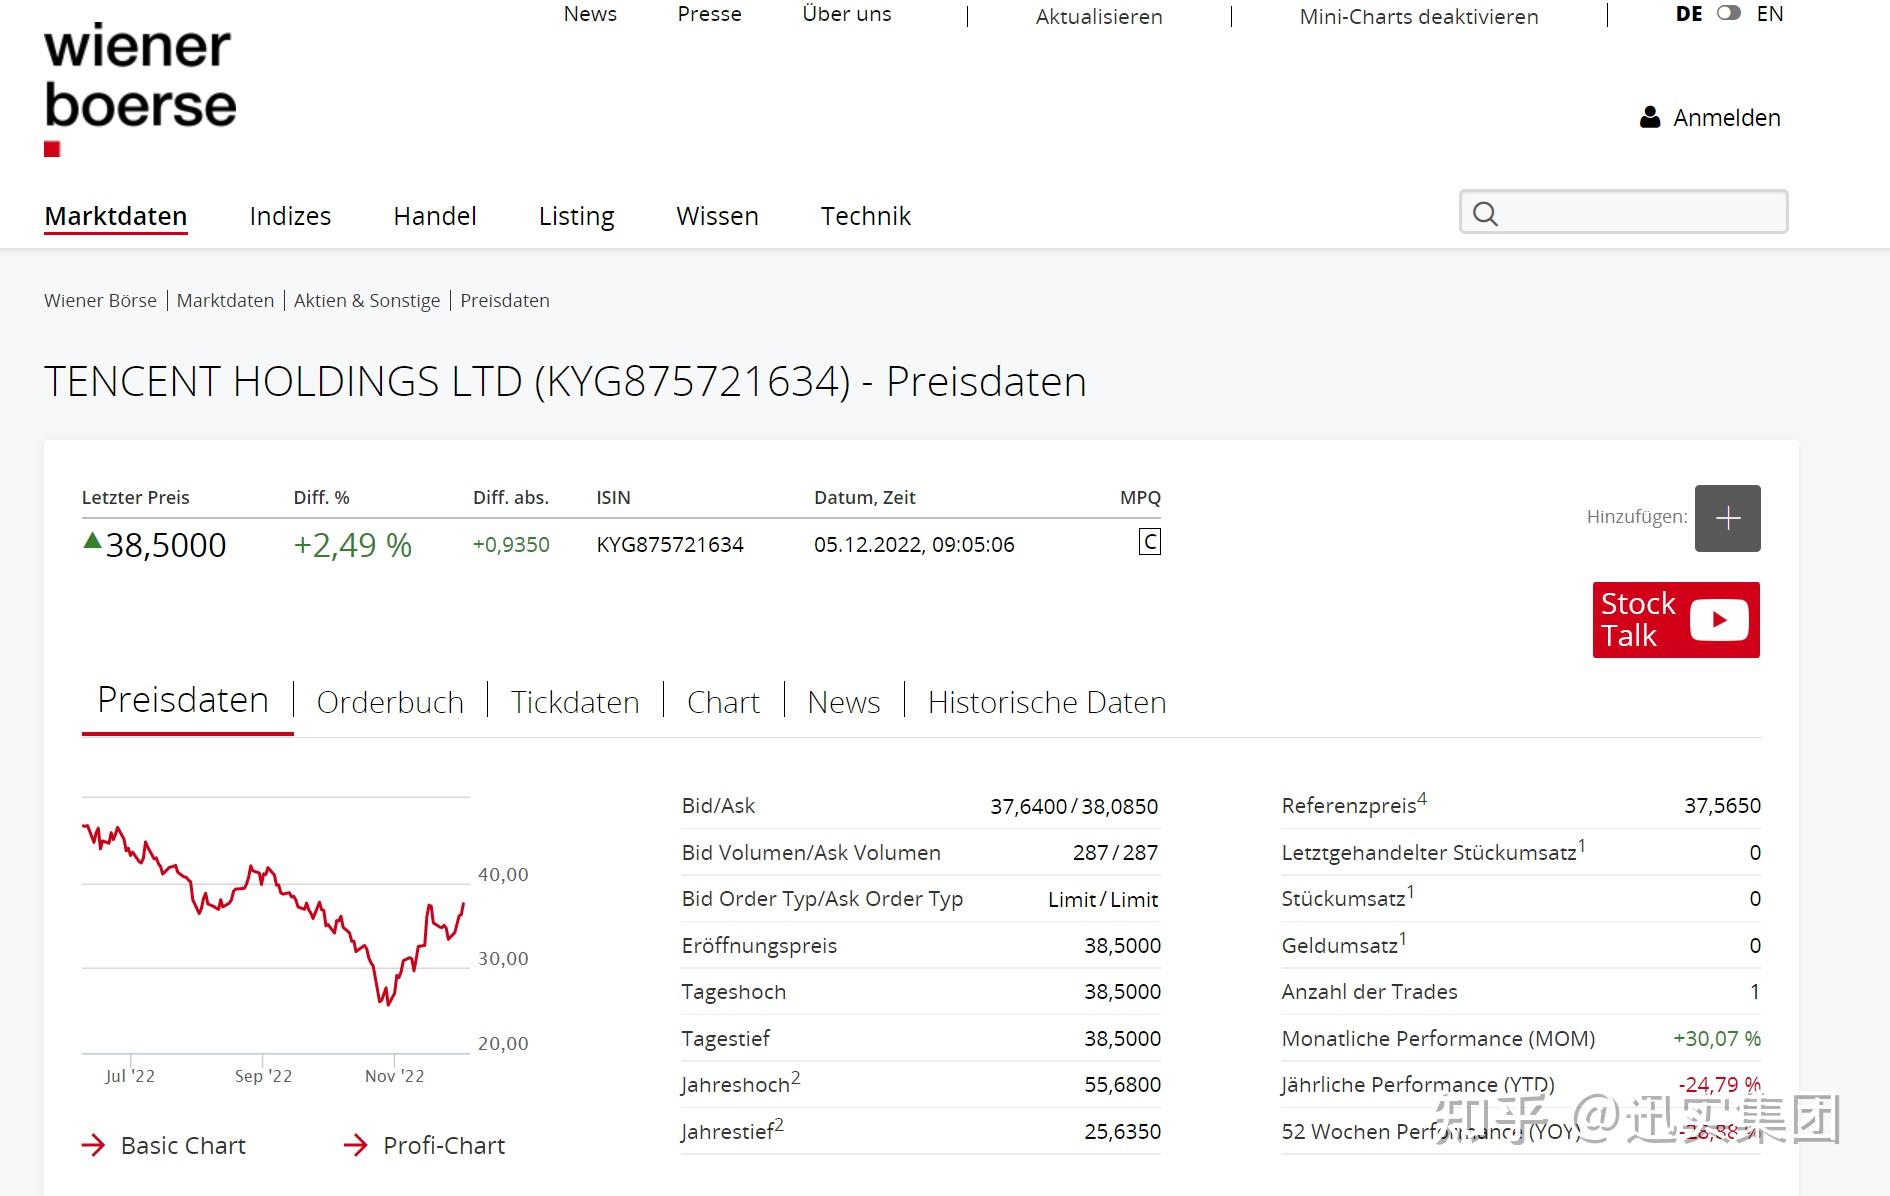Open the Basic Chart link
This screenshot has width=1890, height=1196.
(183, 1145)
